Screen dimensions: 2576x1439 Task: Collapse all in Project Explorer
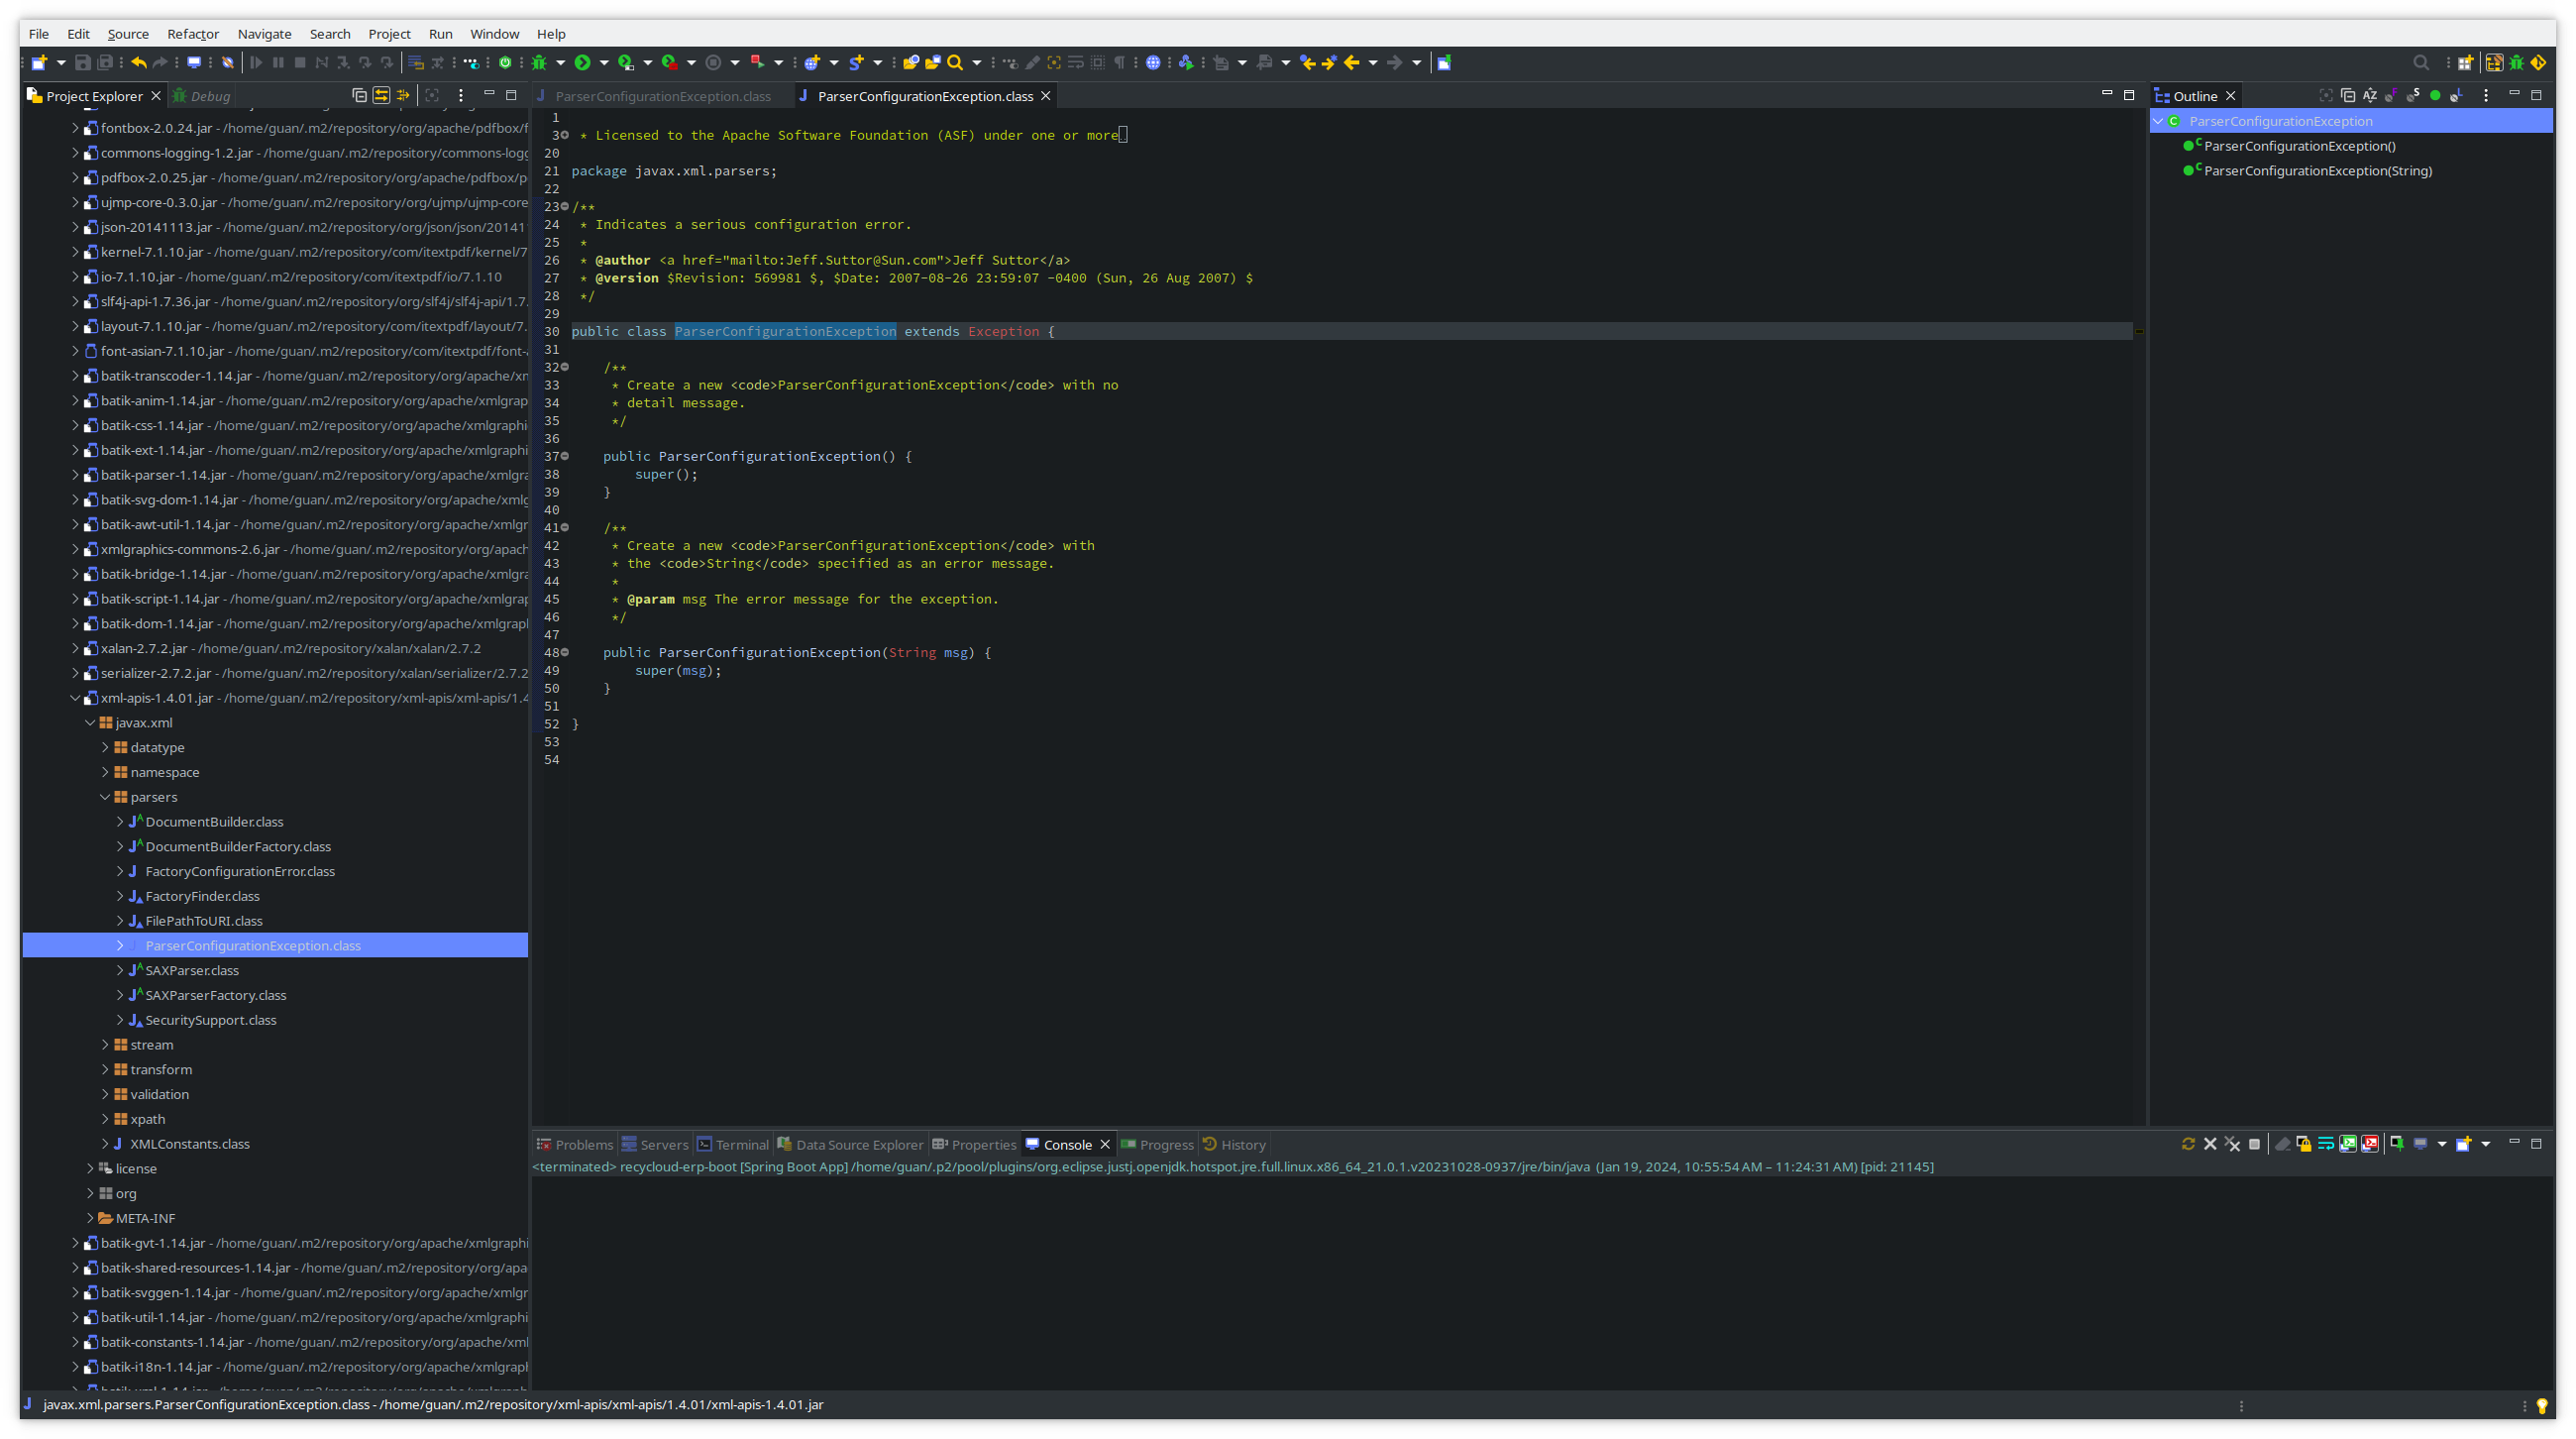coord(359,96)
